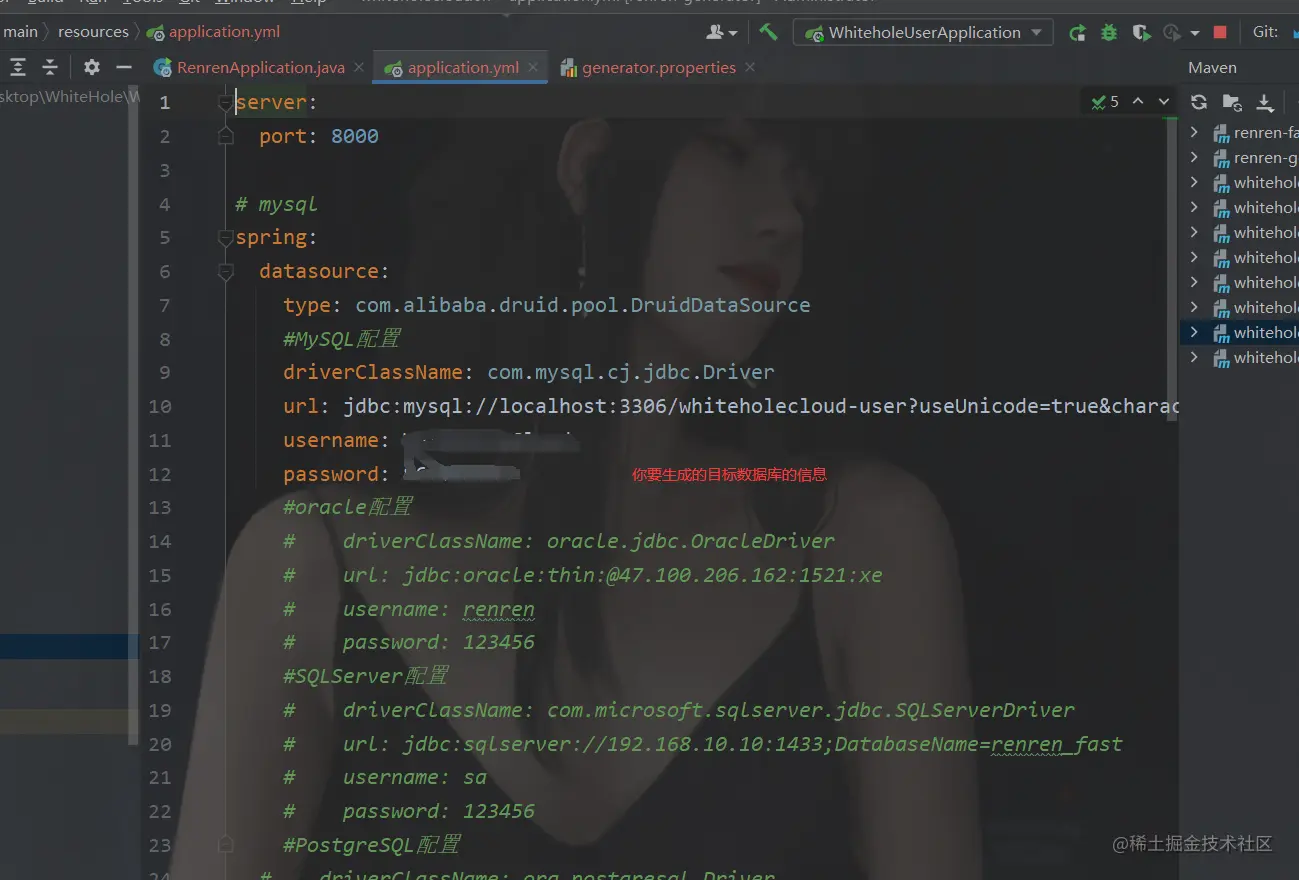Click the password key on line 12

(x=331, y=474)
